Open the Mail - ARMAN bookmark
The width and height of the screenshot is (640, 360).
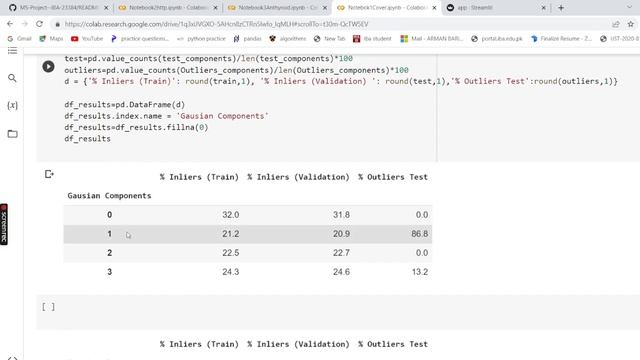pos(432,39)
